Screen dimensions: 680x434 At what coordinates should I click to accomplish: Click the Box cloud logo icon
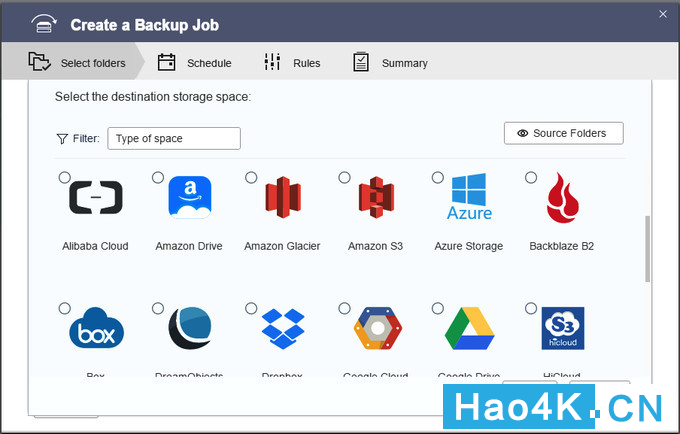(96, 328)
